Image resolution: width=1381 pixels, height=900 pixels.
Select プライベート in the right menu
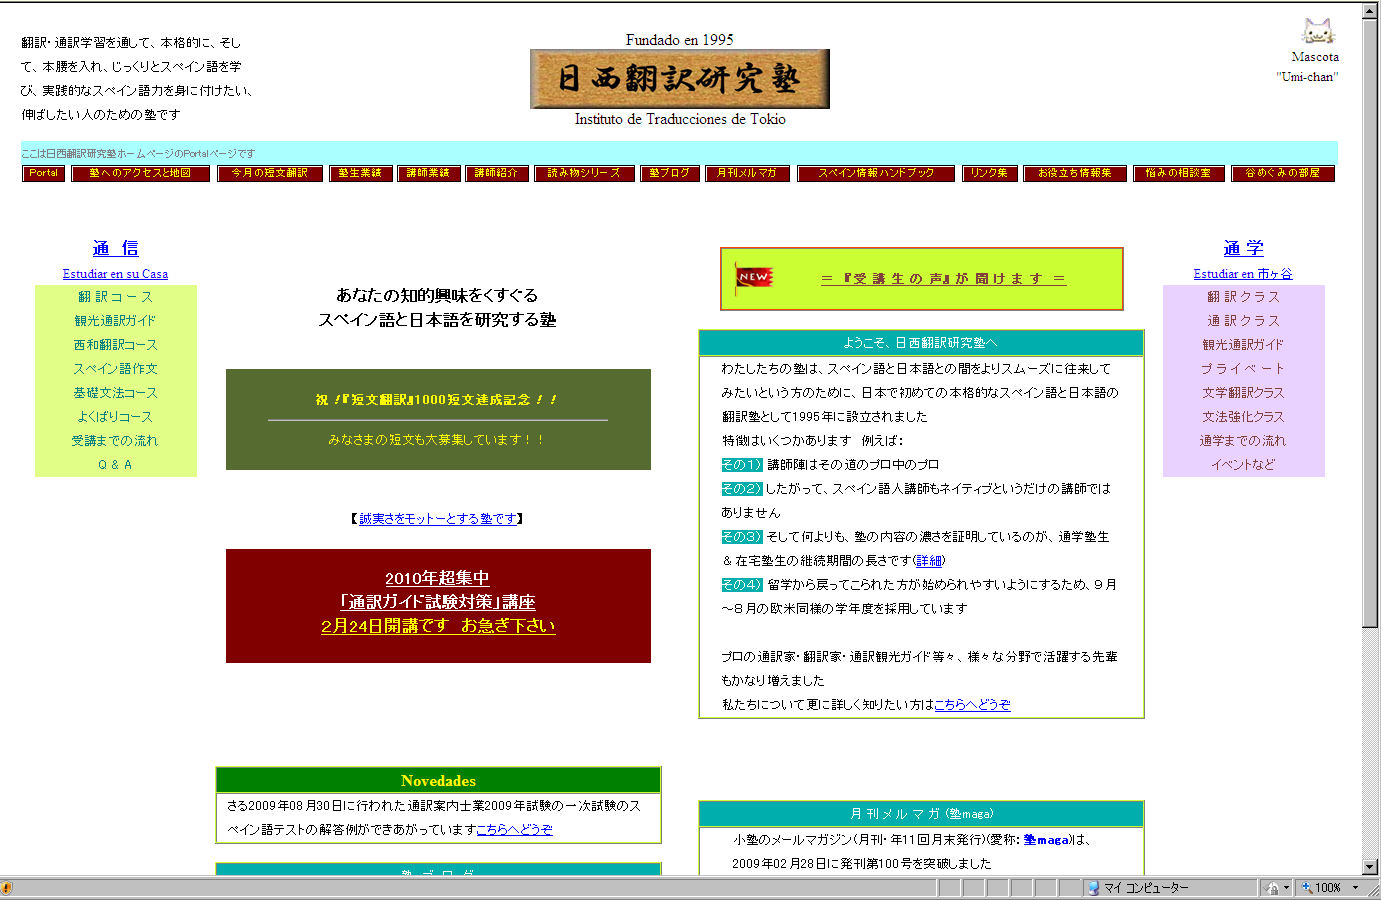[x=1243, y=369]
